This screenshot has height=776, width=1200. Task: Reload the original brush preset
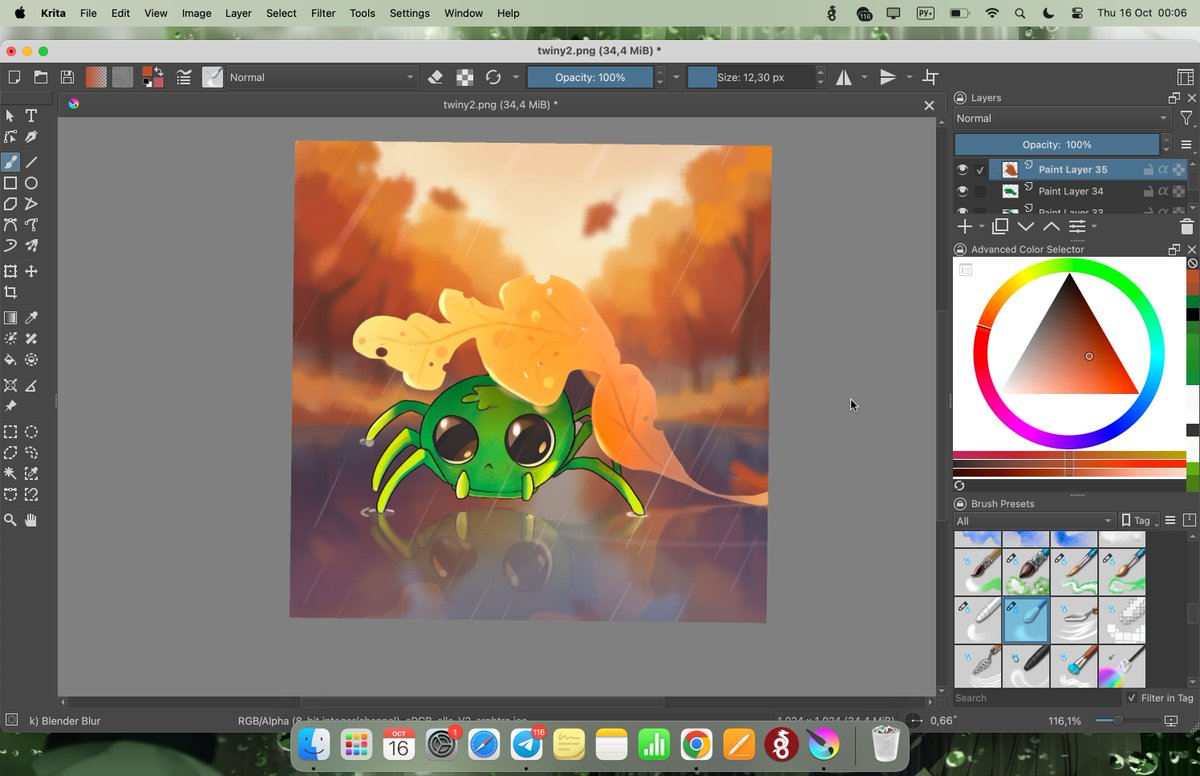point(493,77)
